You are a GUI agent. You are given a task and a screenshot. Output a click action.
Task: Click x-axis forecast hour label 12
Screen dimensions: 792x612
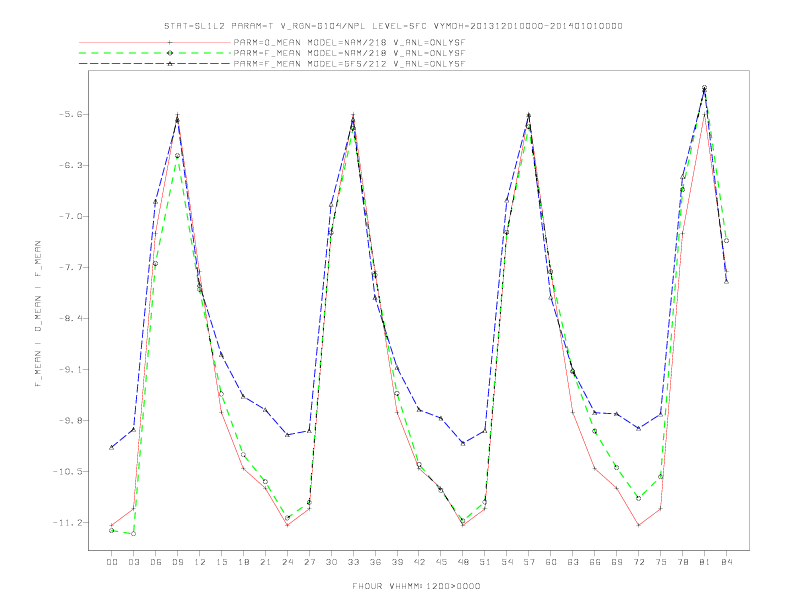(200, 562)
